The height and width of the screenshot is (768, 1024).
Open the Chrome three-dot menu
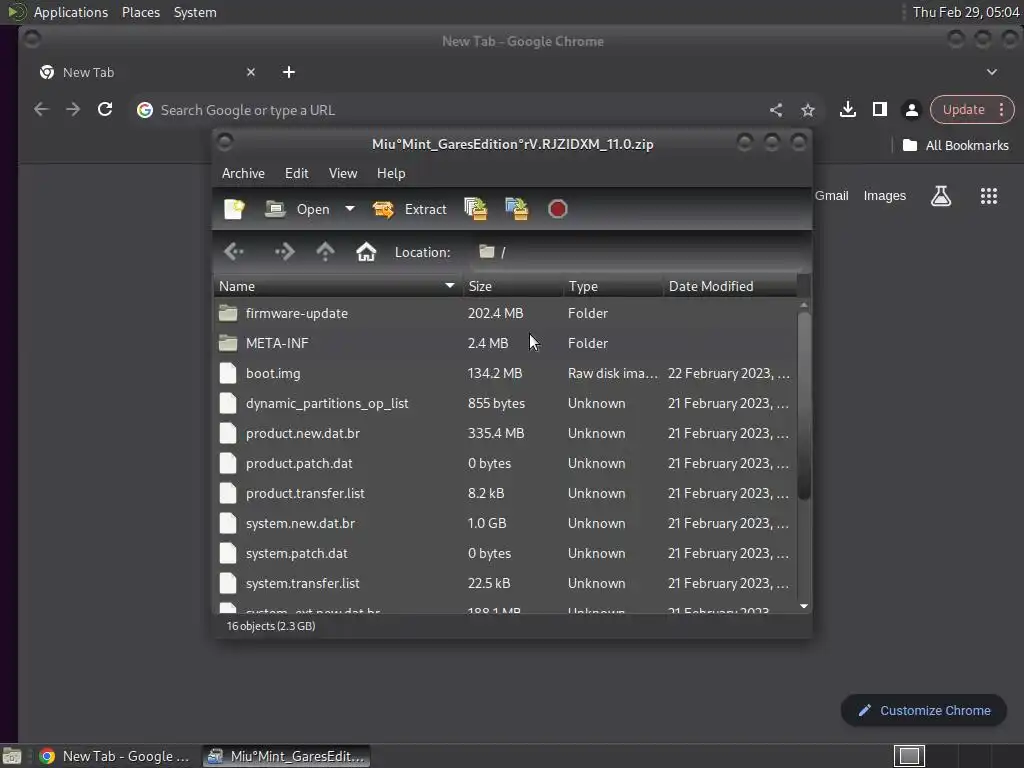(x=1002, y=110)
